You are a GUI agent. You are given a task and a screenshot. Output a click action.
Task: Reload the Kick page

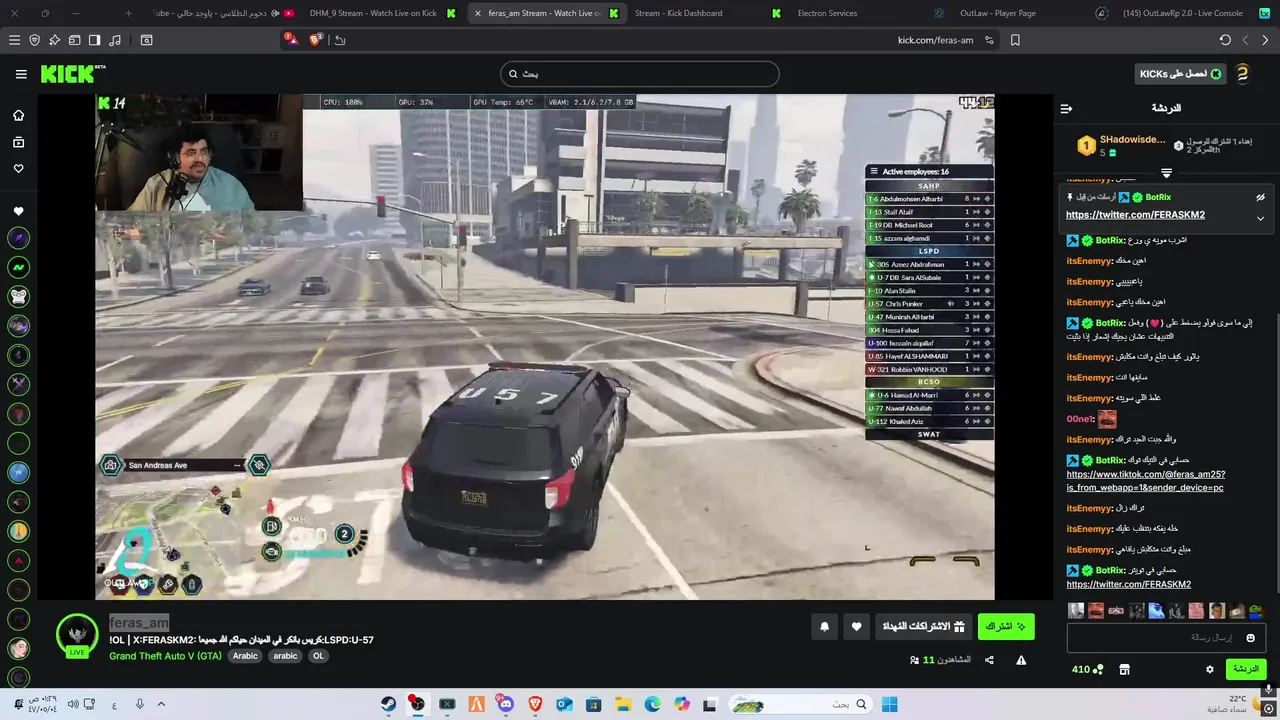click(1225, 40)
